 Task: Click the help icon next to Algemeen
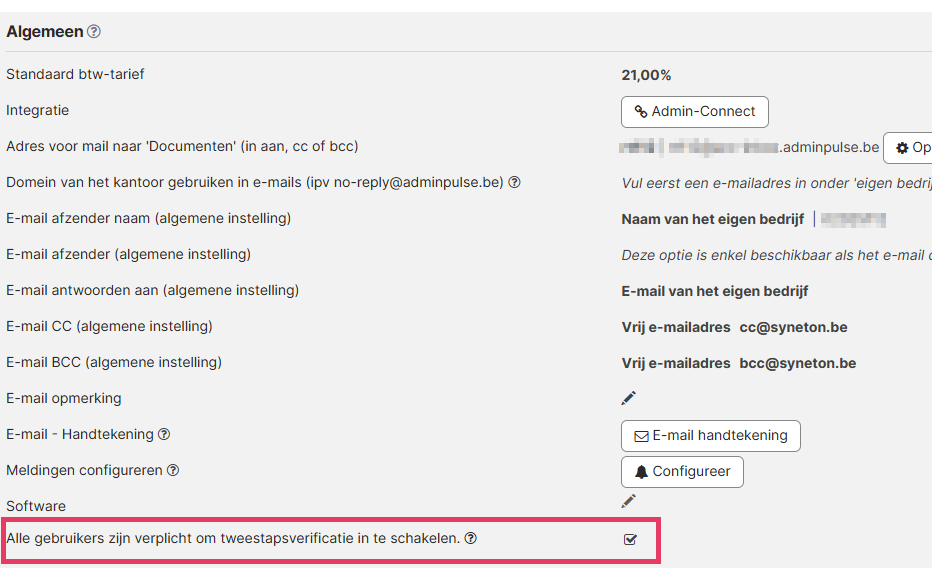(x=94, y=31)
